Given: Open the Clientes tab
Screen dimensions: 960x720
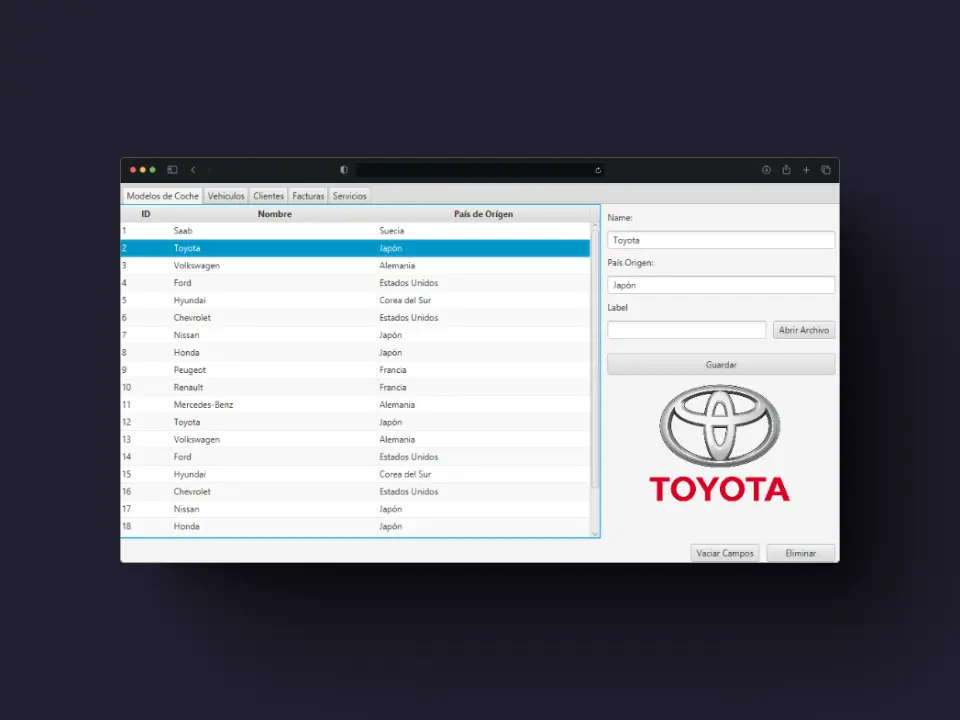Looking at the screenshot, I should pyautogui.click(x=268, y=196).
